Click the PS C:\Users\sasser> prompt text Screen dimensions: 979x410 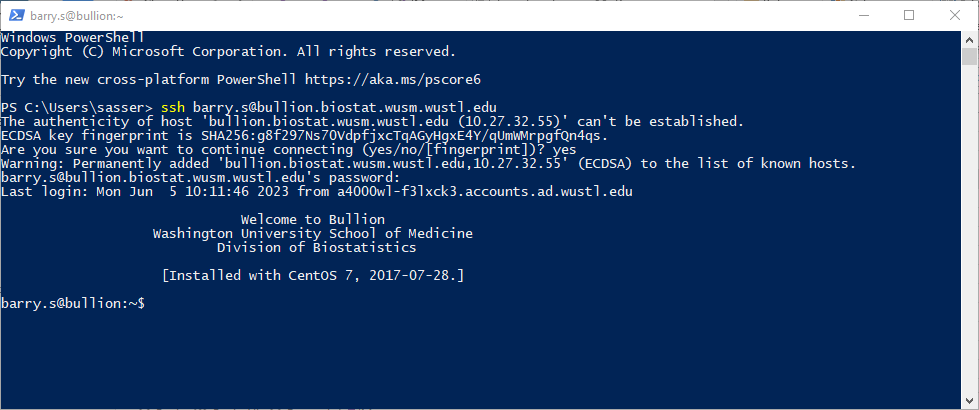pyautogui.click(x=77, y=107)
